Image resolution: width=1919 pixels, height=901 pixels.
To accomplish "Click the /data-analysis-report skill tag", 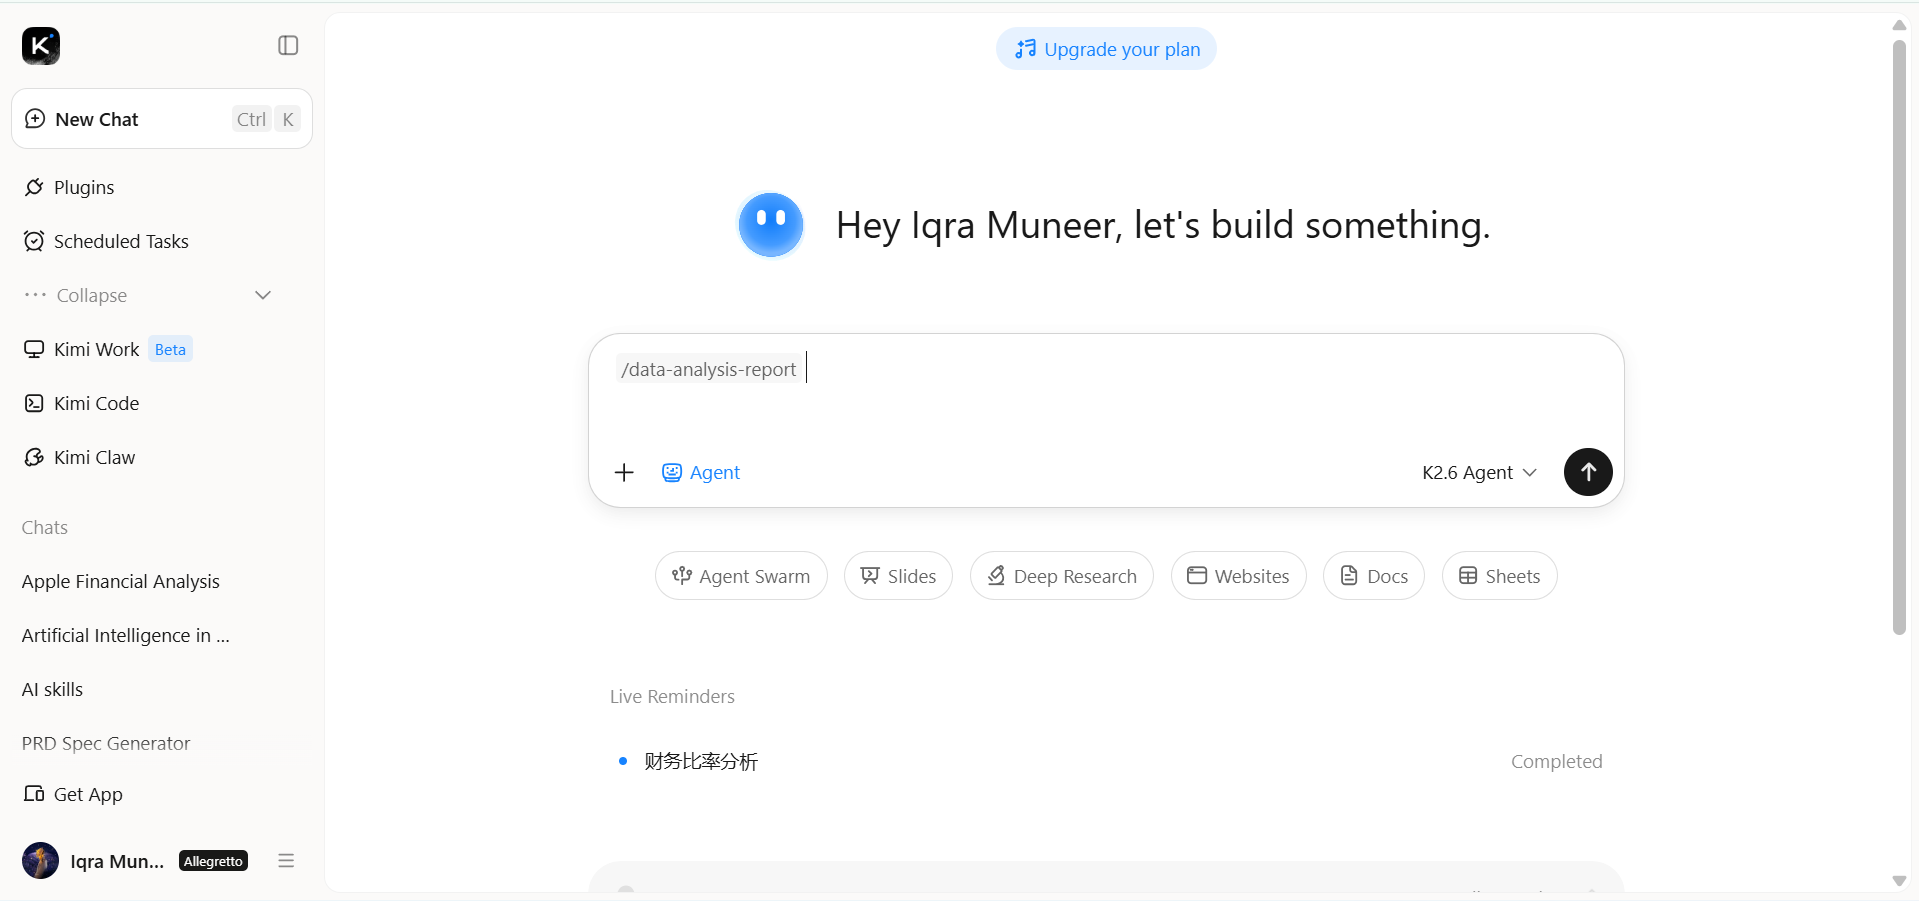I will point(709,370).
